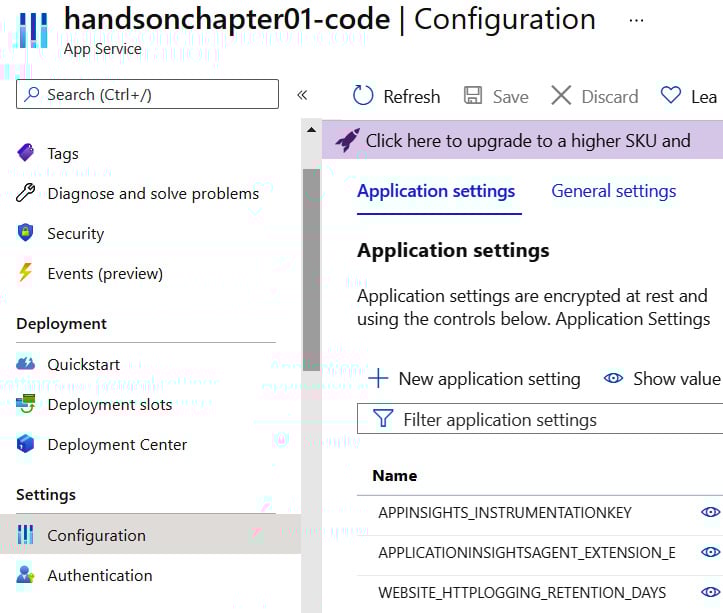Open Deployment slots menu item
723x613 pixels.
click(110, 405)
